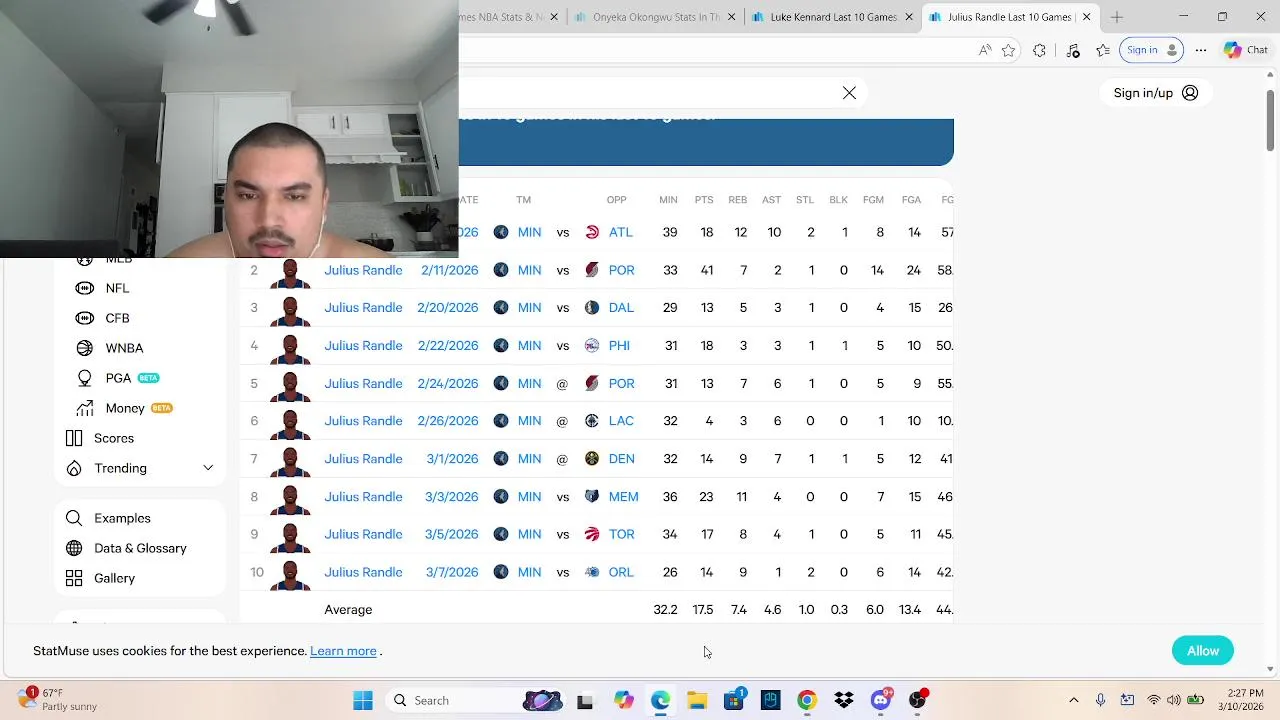Open a new browser tab

pos(1117,17)
